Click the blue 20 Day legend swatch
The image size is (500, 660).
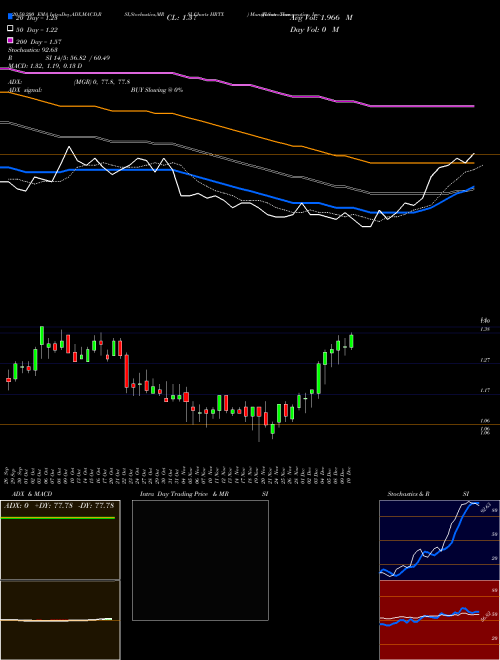(10, 18)
